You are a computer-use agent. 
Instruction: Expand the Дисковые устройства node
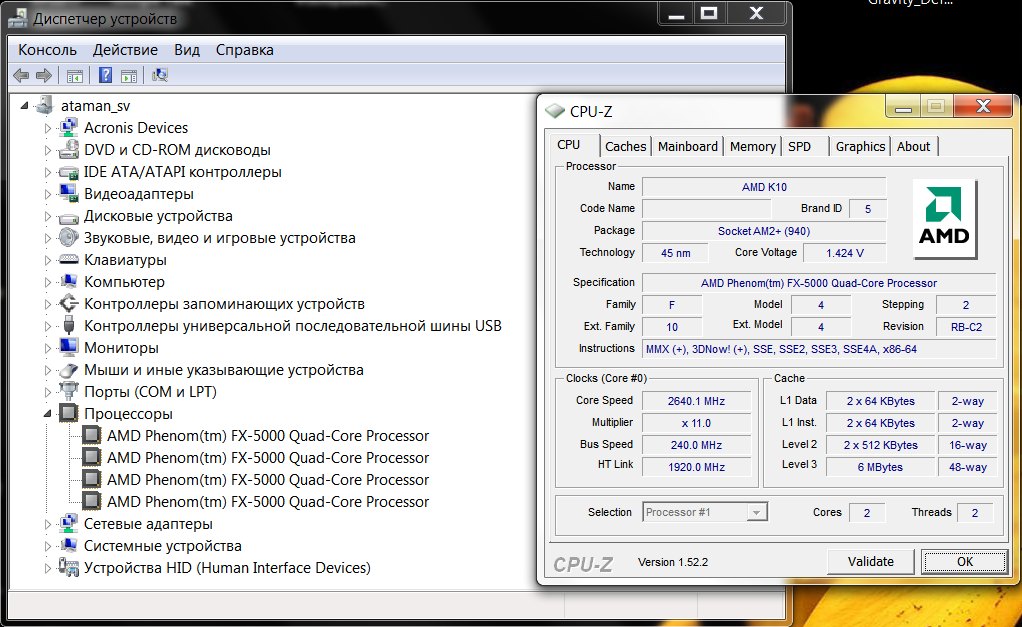(48, 216)
